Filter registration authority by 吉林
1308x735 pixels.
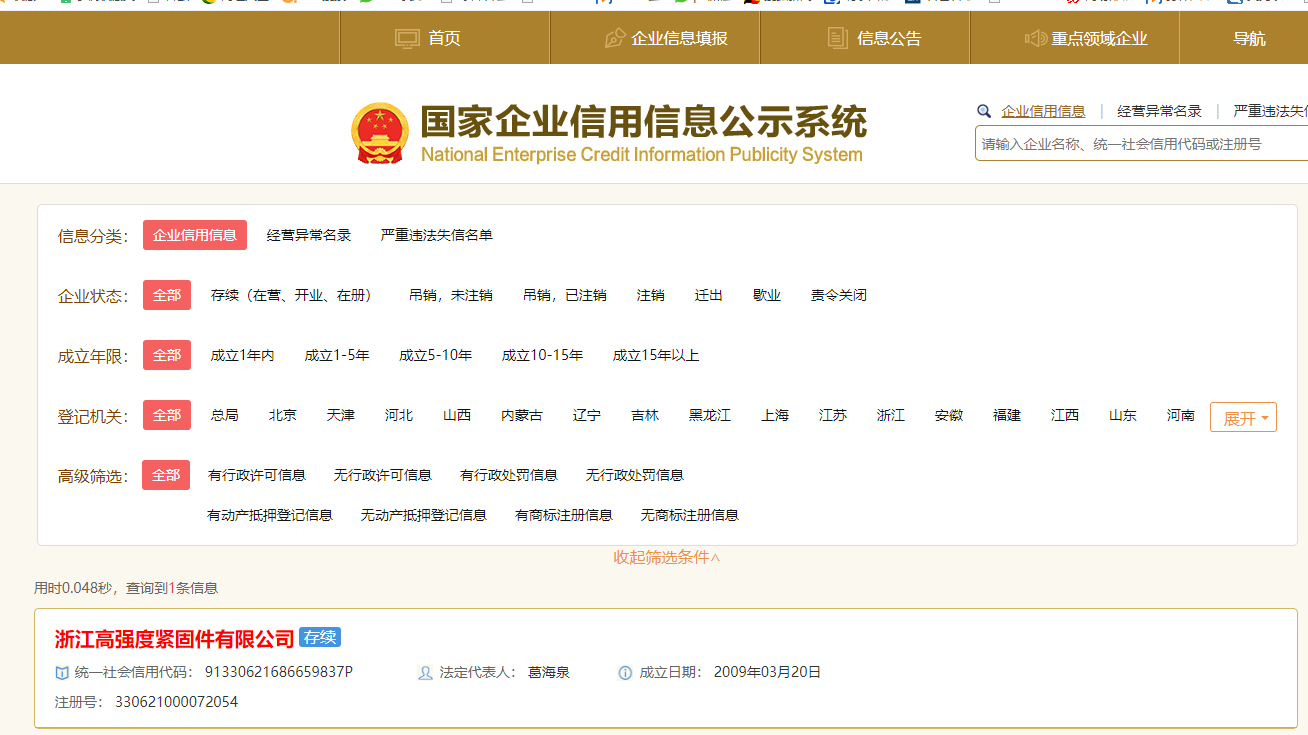645,415
